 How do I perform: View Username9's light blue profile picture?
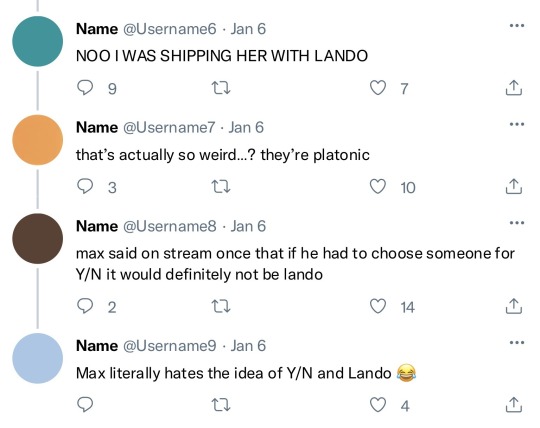38,358
